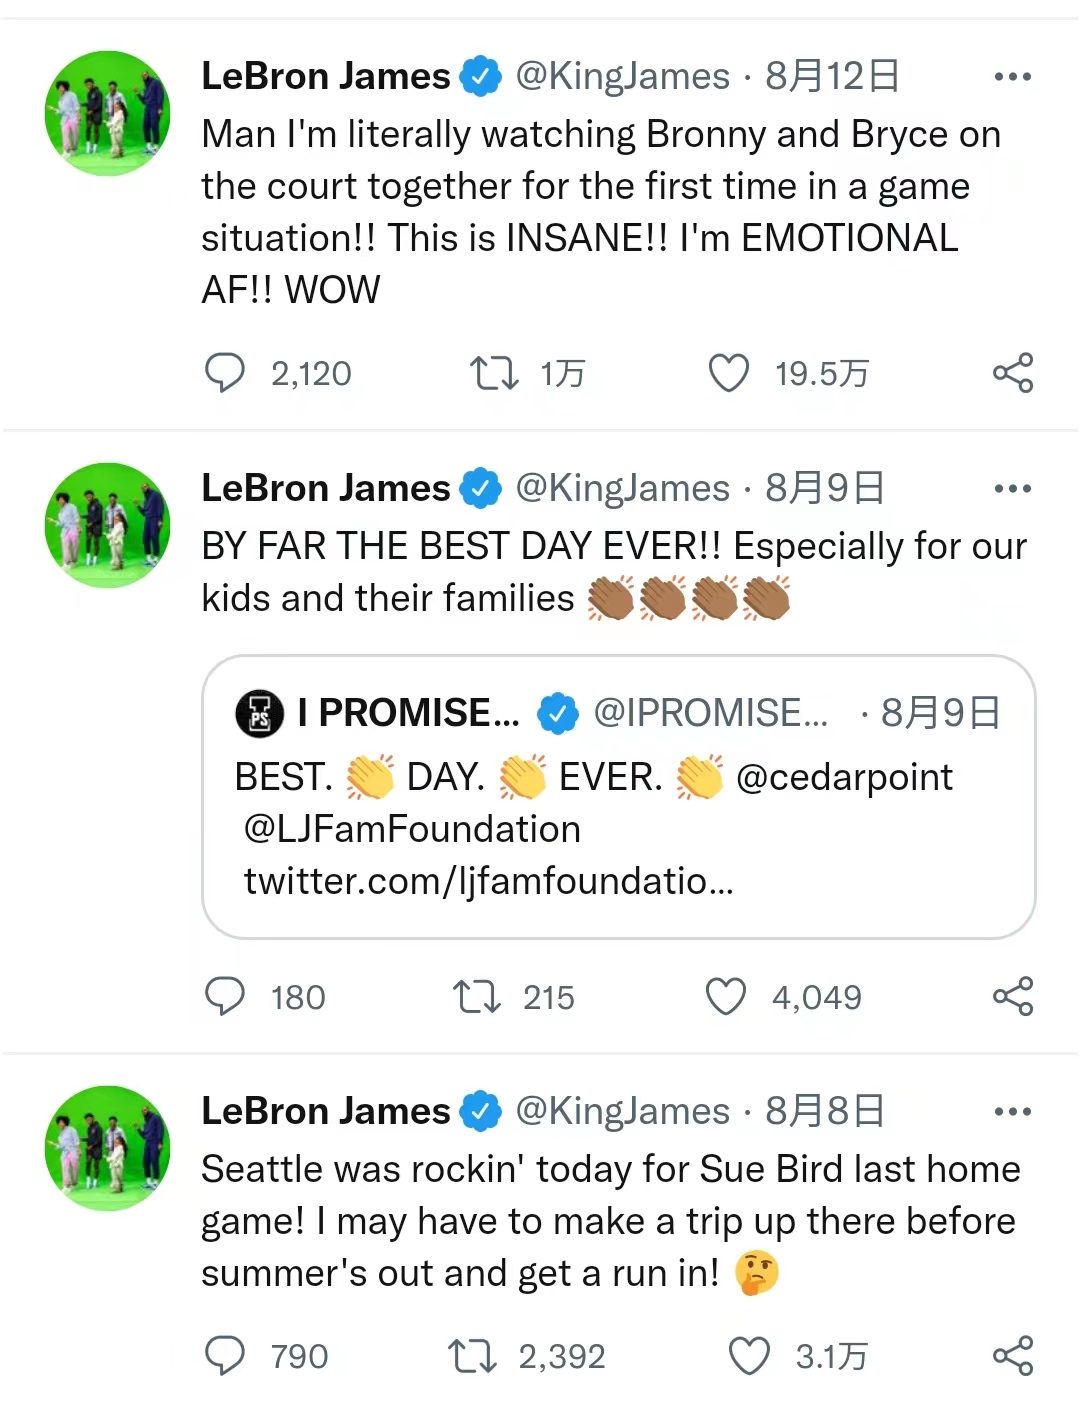Share the August 12 tweet

click(x=1012, y=373)
